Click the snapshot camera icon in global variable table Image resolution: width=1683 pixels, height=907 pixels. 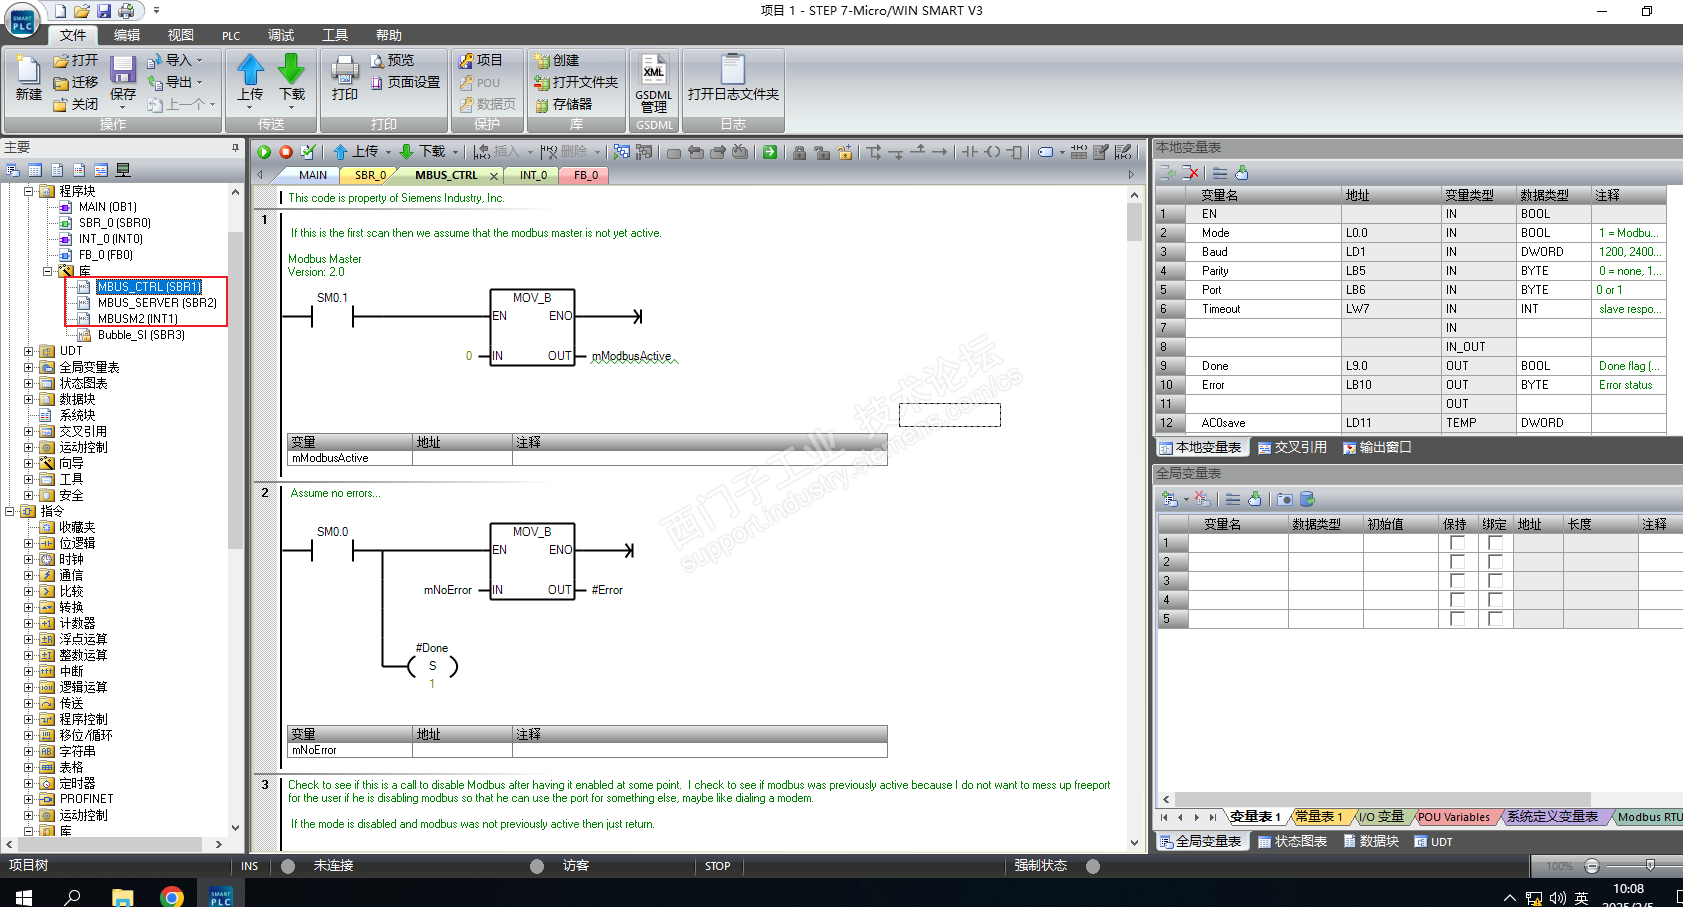[x=1285, y=499]
